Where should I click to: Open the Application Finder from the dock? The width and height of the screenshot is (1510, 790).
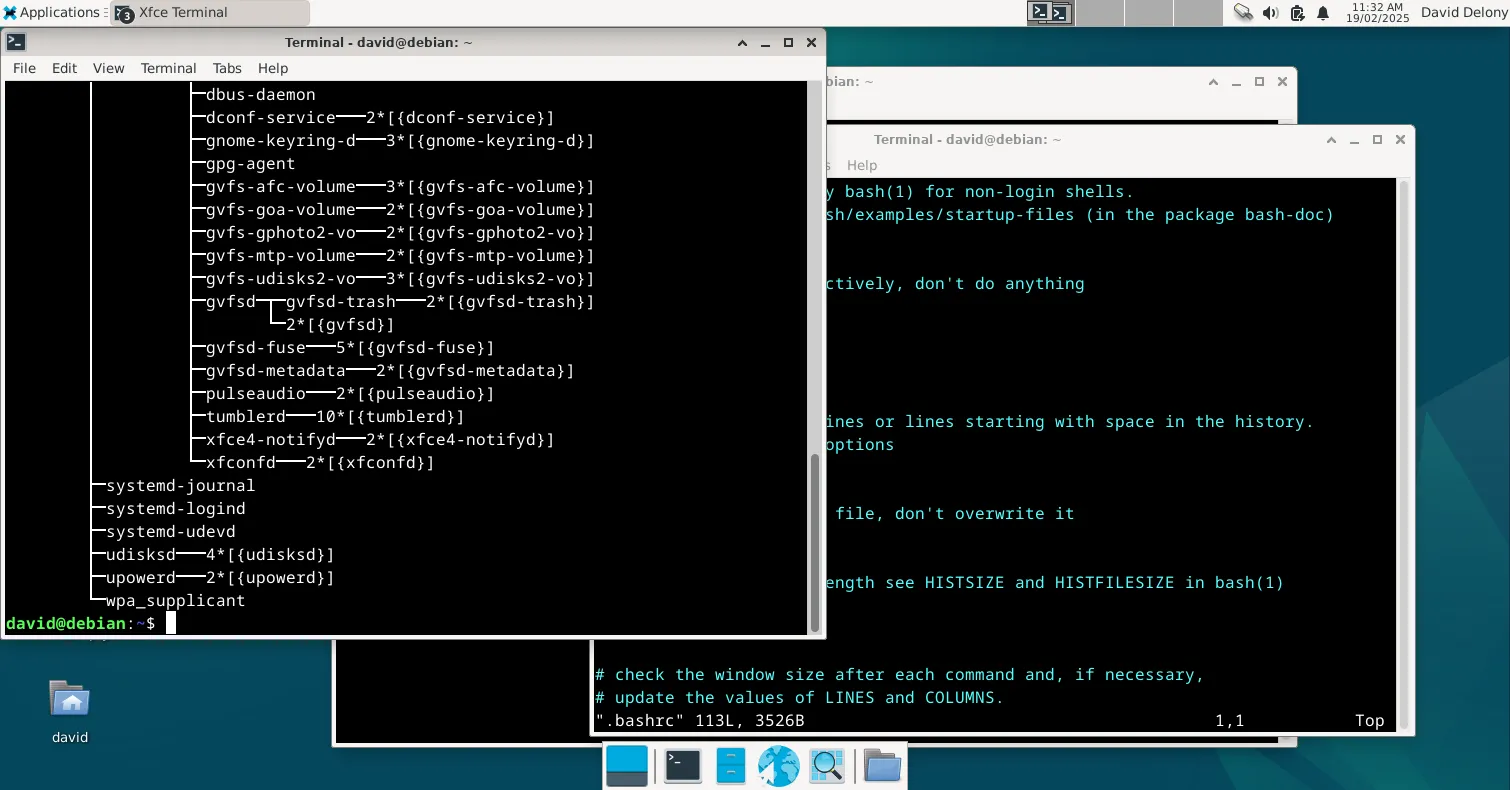(827, 765)
